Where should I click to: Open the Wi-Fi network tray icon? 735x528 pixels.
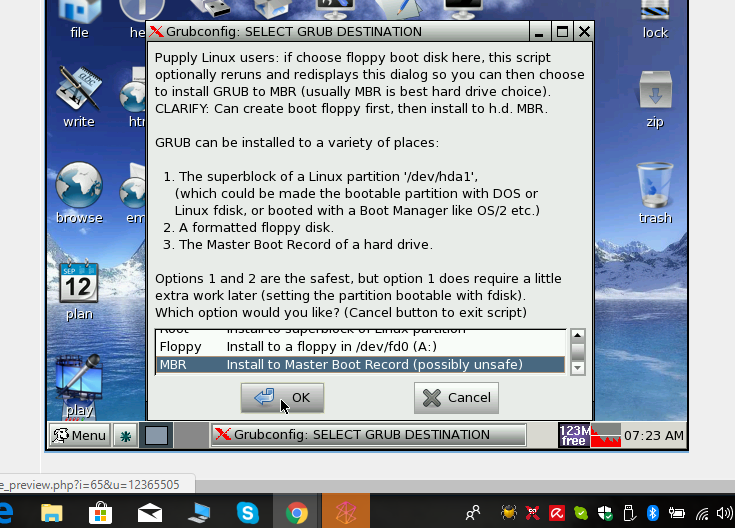click(702, 513)
